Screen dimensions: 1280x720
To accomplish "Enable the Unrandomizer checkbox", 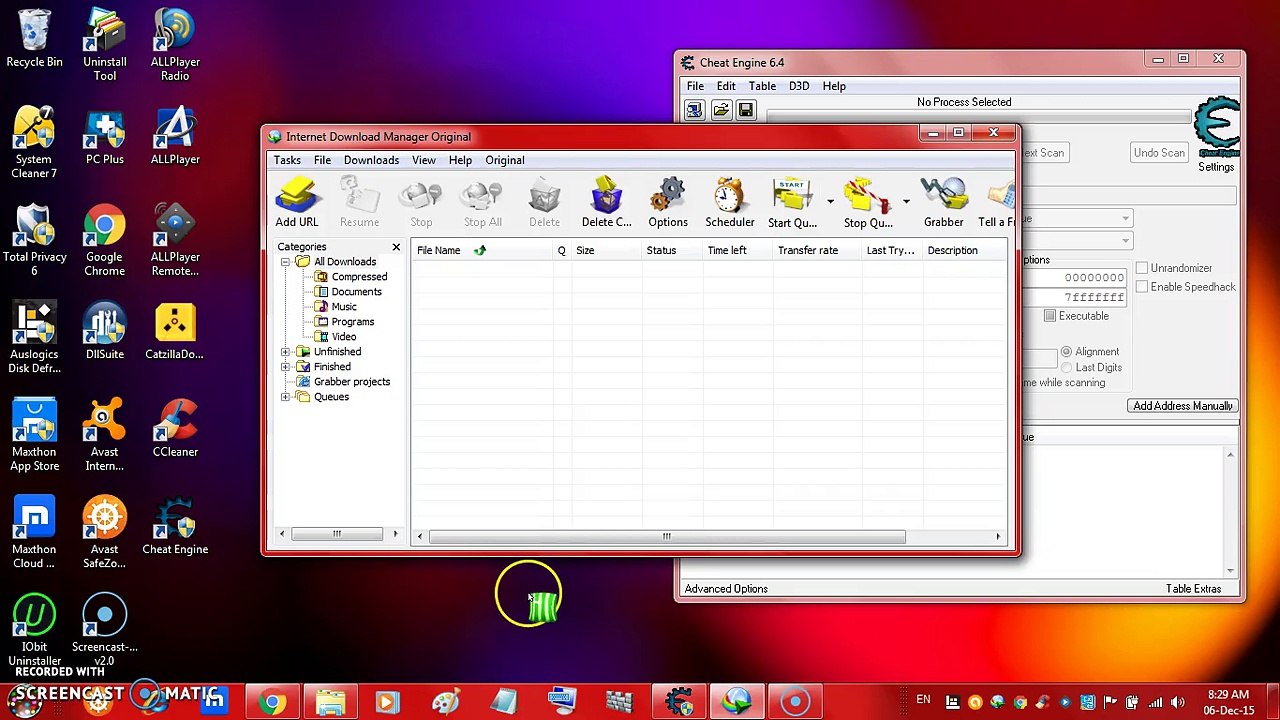I will [x=1142, y=268].
